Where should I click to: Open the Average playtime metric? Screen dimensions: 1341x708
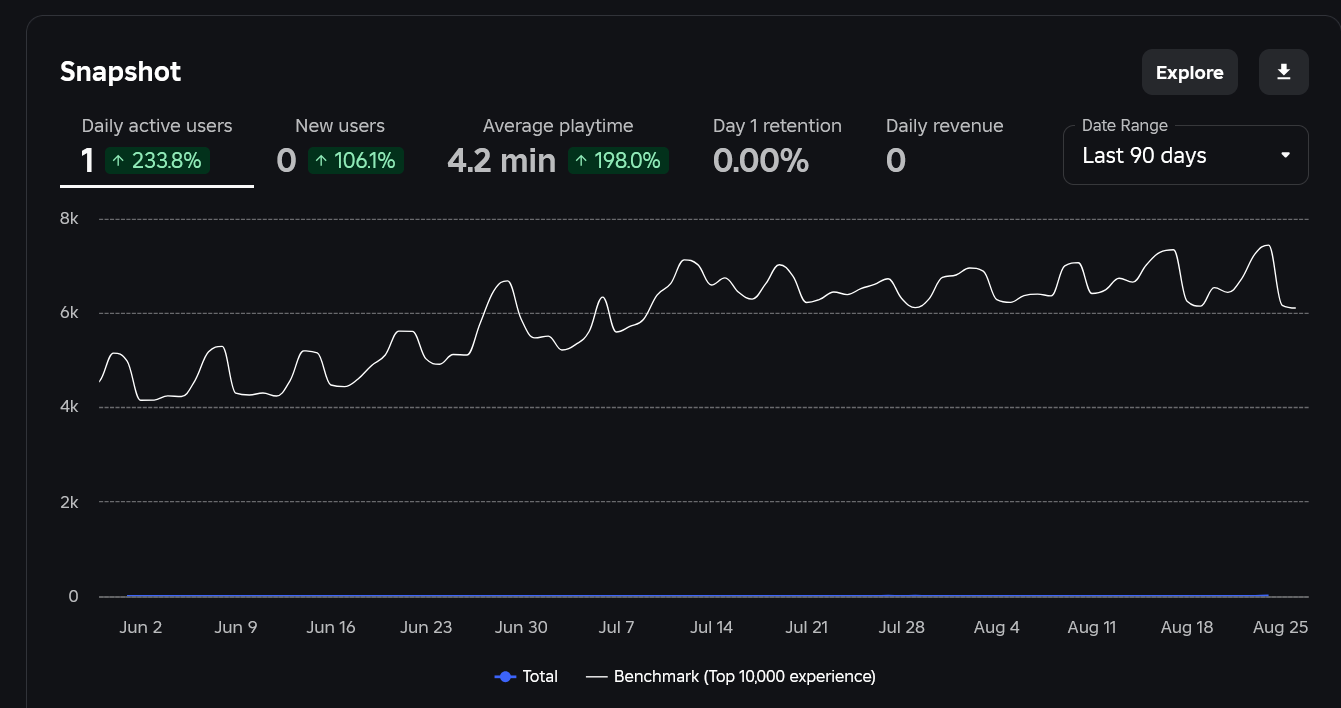tap(557, 126)
